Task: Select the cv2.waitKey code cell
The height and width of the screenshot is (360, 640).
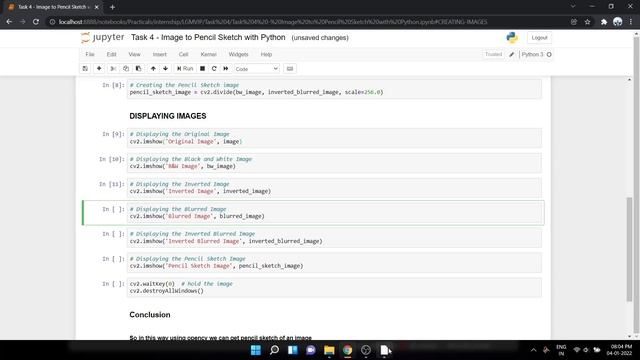Action: pos(334,287)
